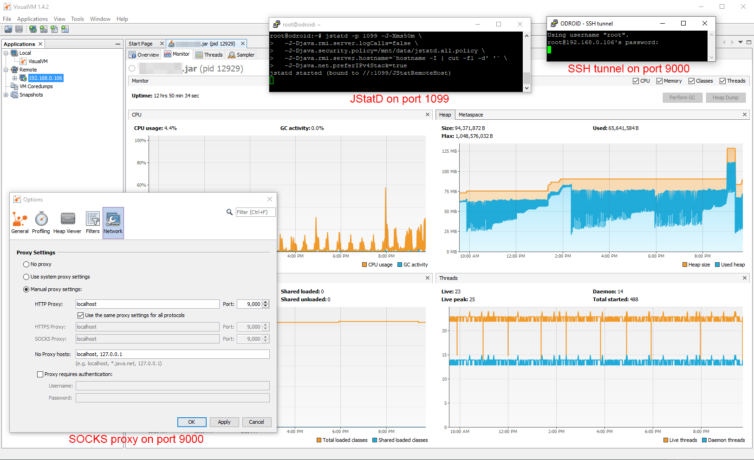Click the No Proxy hosts input field
Image resolution: width=754 pixels, height=460 pixels.
coord(172,354)
